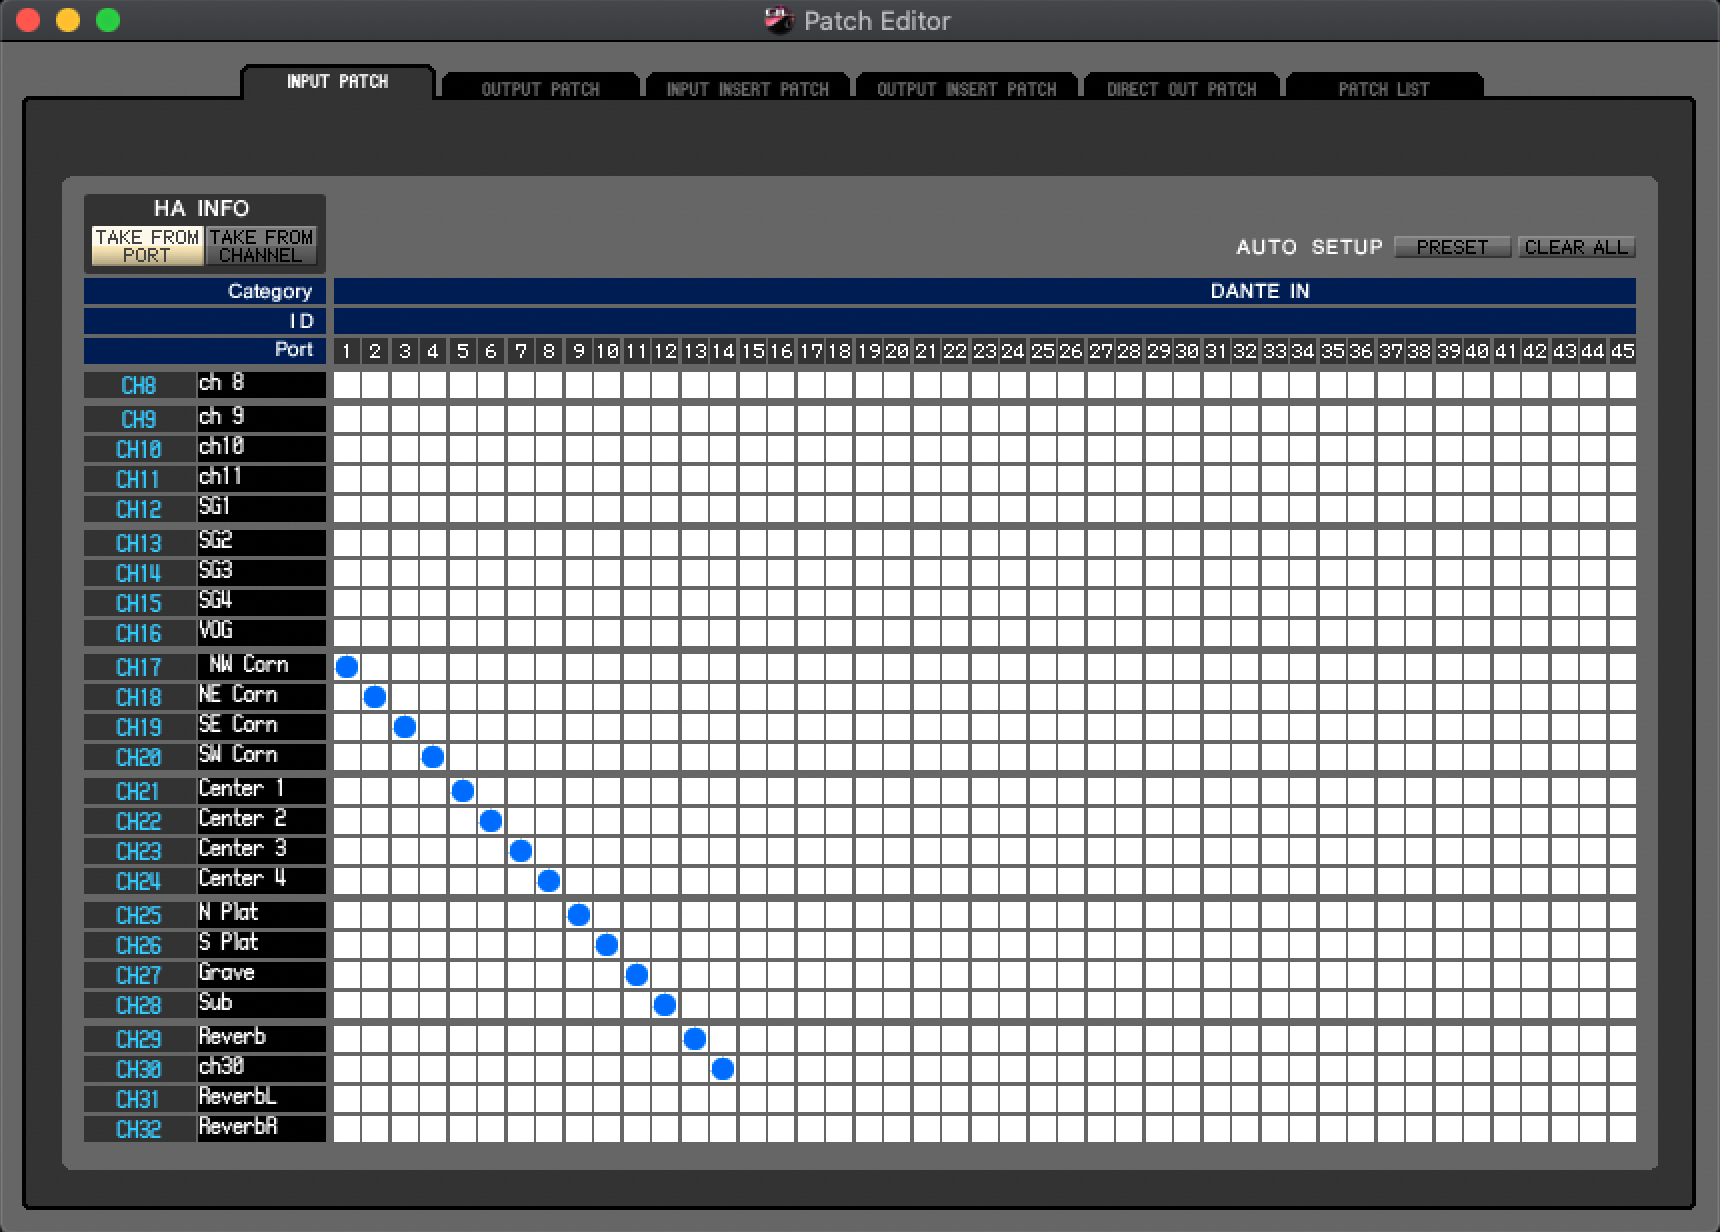
Task: Select the INPUT PATCH tab
Action: (337, 82)
